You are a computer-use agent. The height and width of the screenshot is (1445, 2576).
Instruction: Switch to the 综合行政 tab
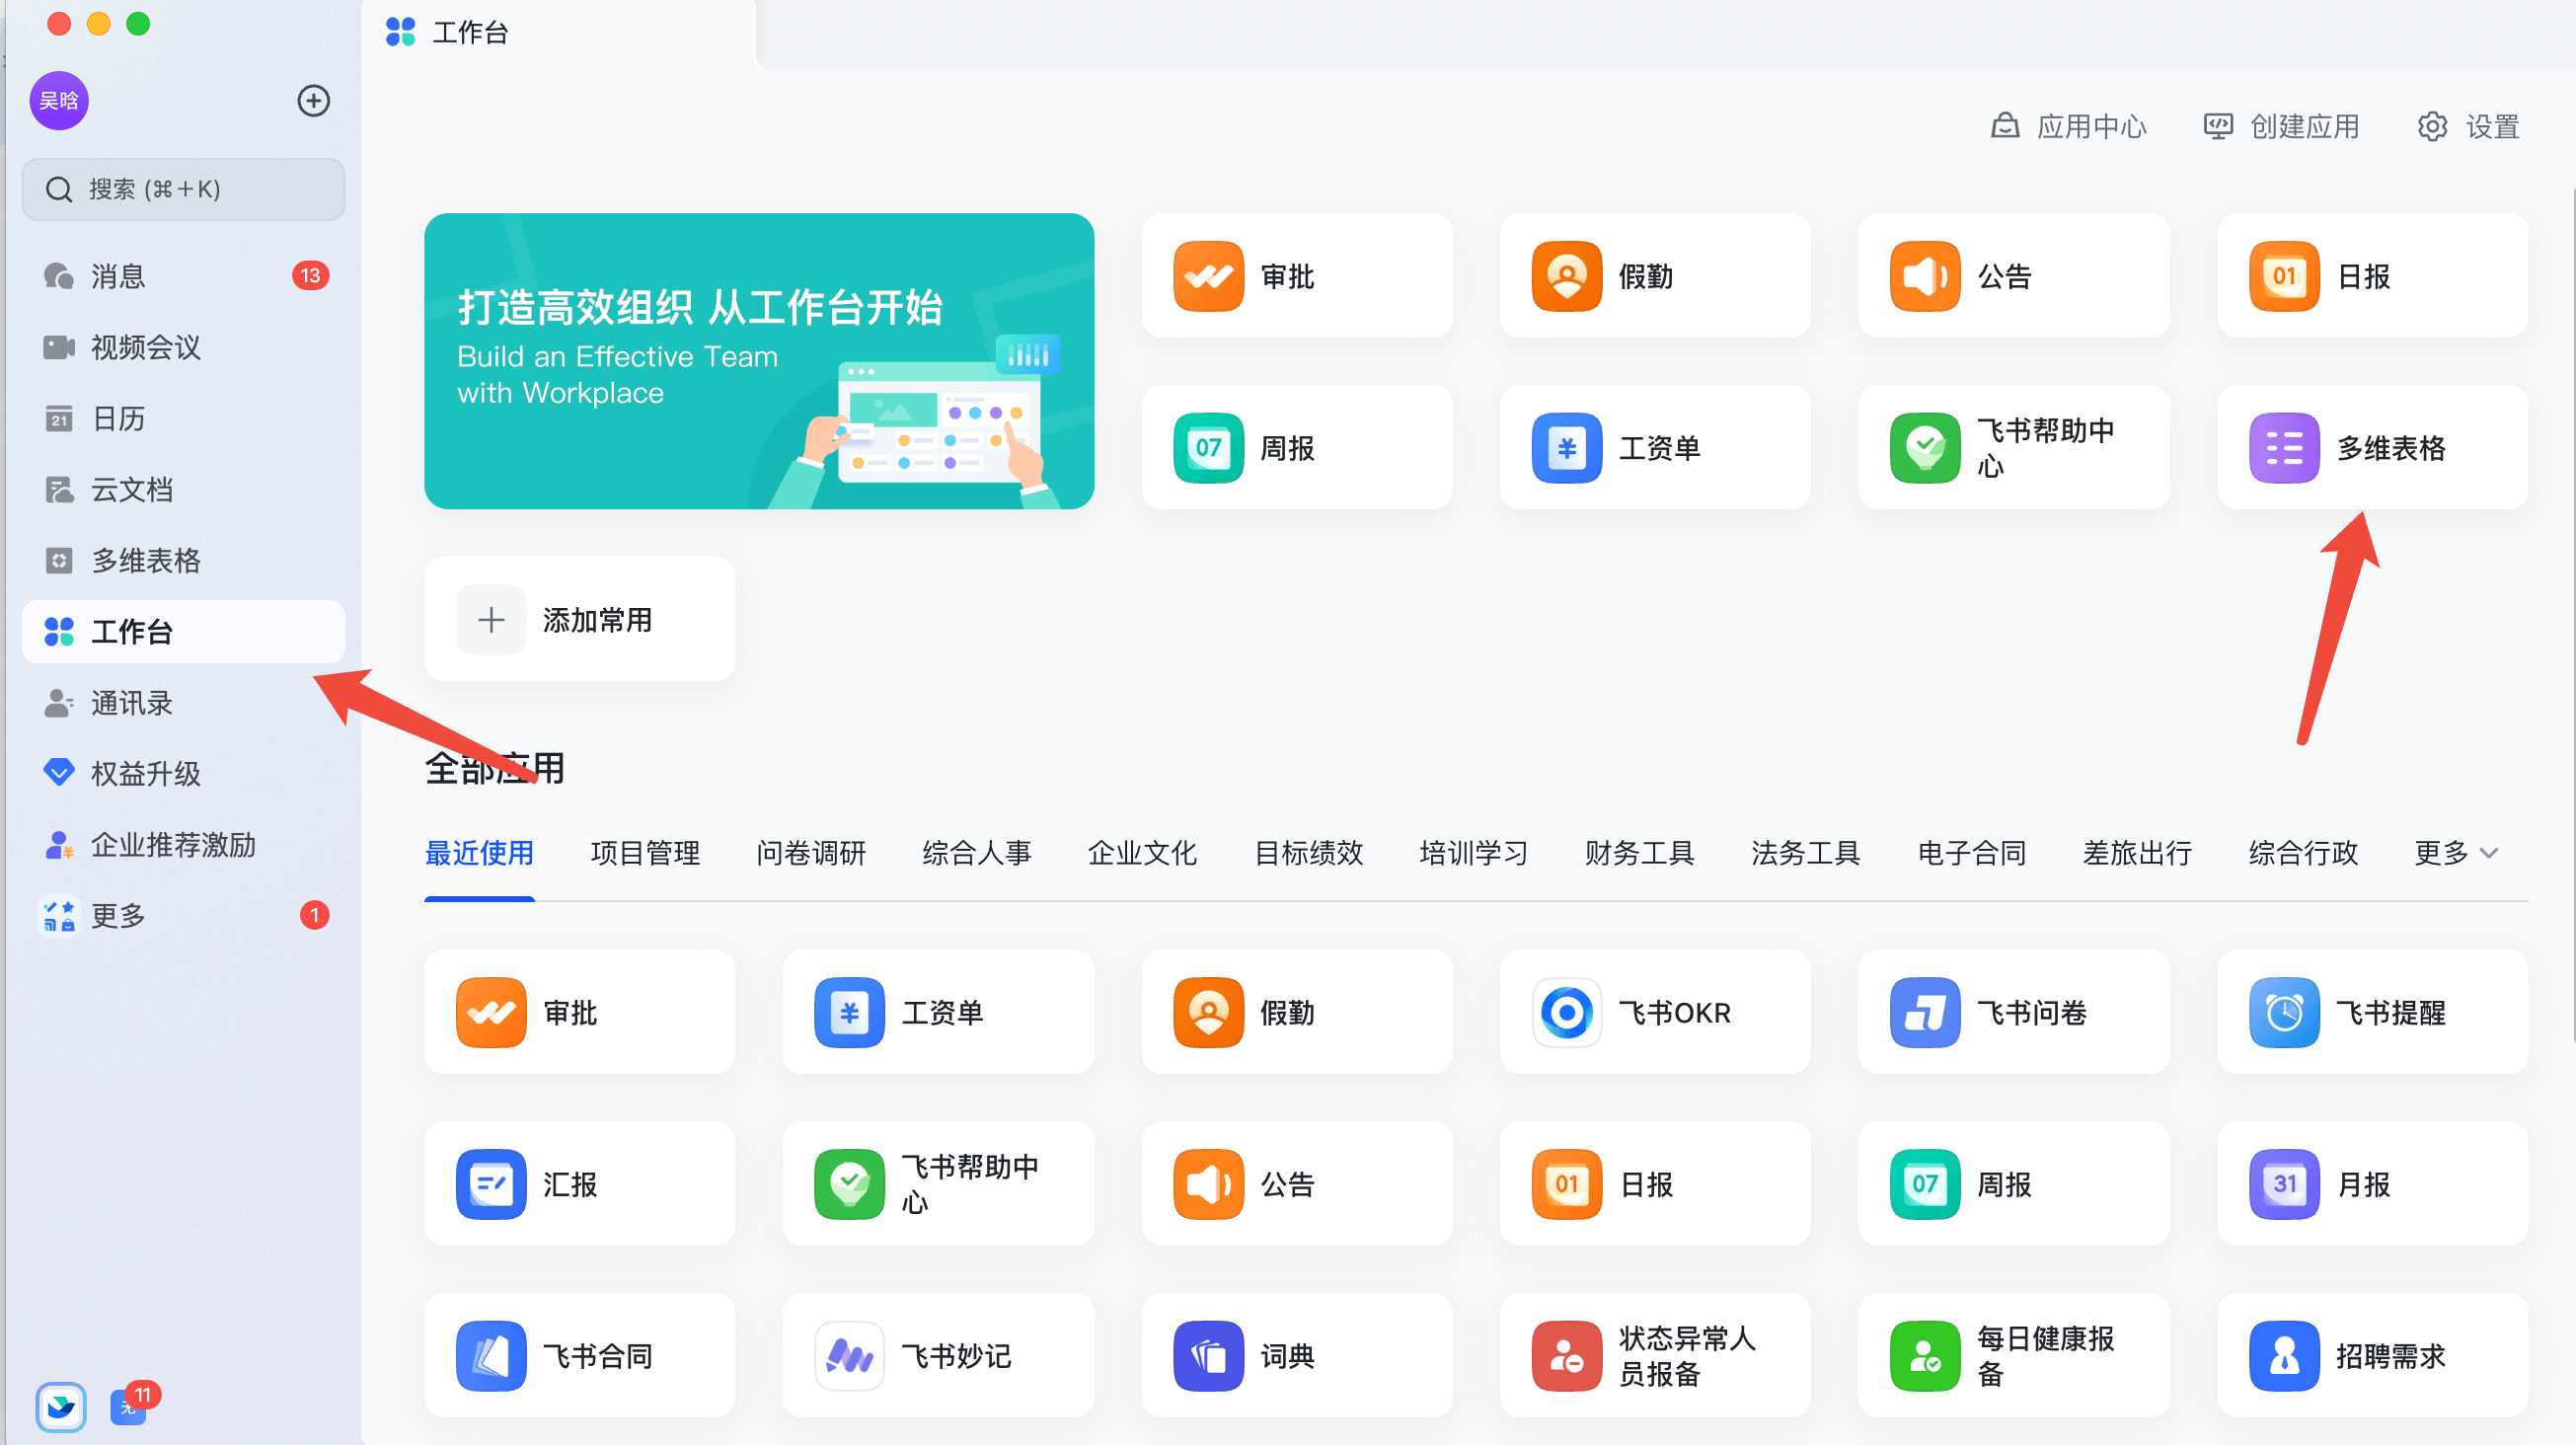click(2303, 853)
